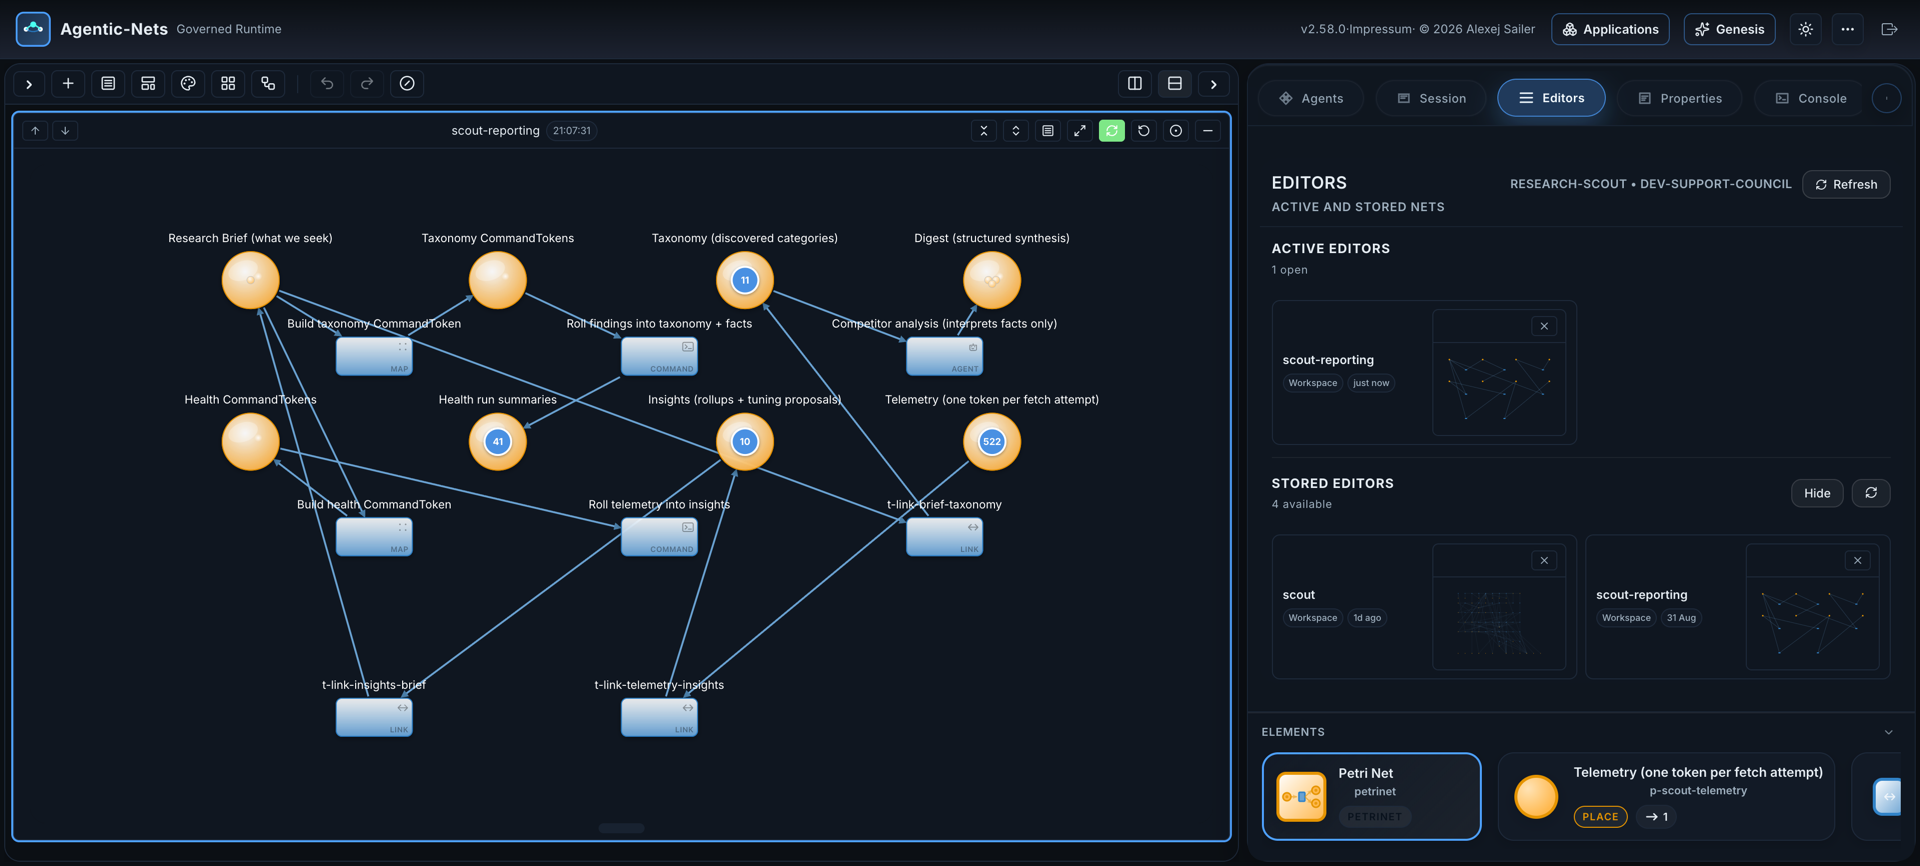This screenshot has width=1920, height=866.
Task: Select the t-link-telemetry-insights LINK transition
Action: click(x=659, y=717)
